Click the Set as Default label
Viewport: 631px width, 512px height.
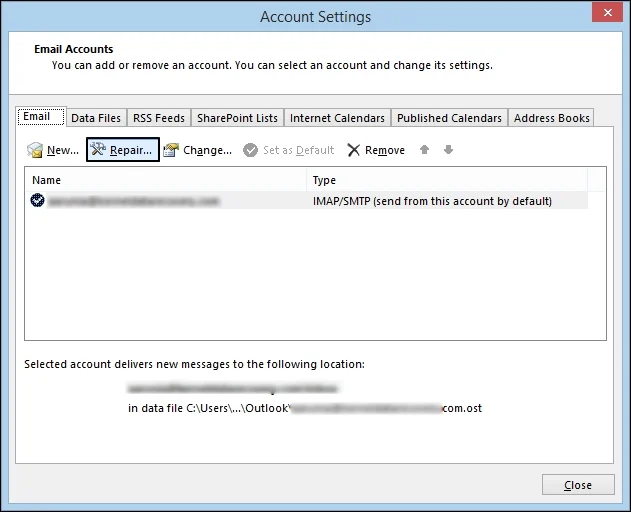click(299, 150)
